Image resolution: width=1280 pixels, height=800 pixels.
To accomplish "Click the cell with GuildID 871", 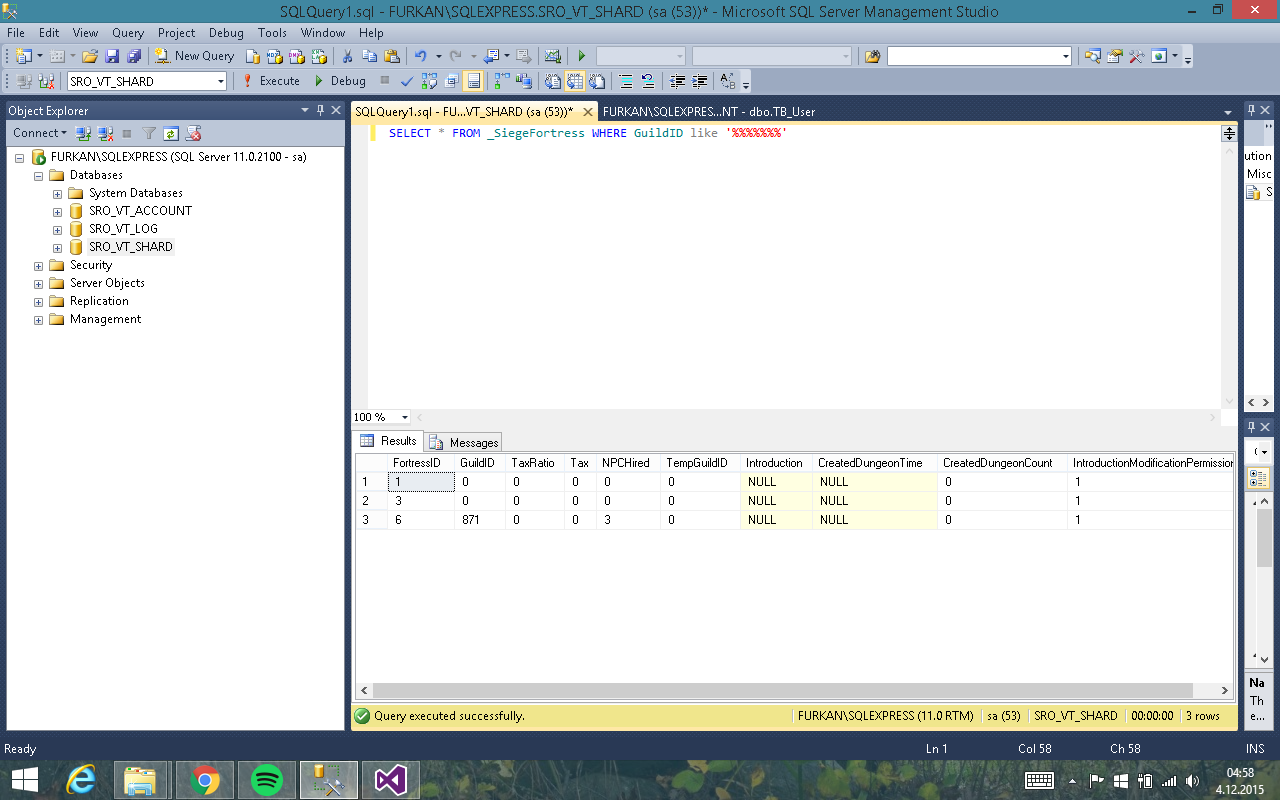I will pyautogui.click(x=479, y=519).
